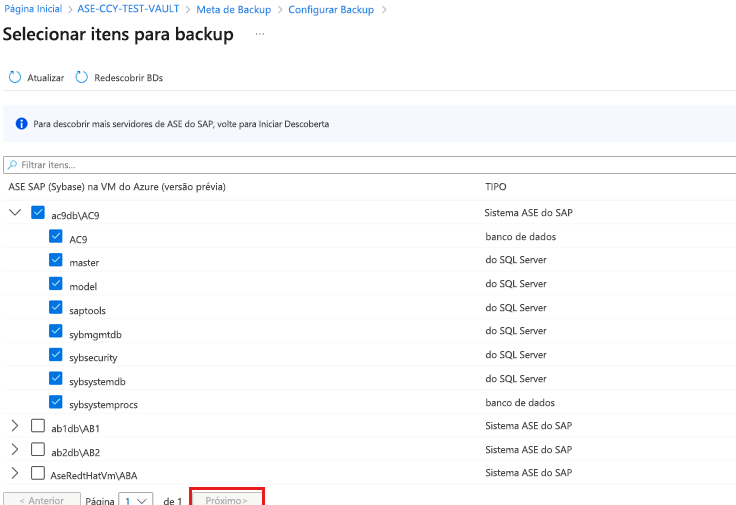
Task: Toggle the sybsecurity checkbox
Action: coord(56,355)
